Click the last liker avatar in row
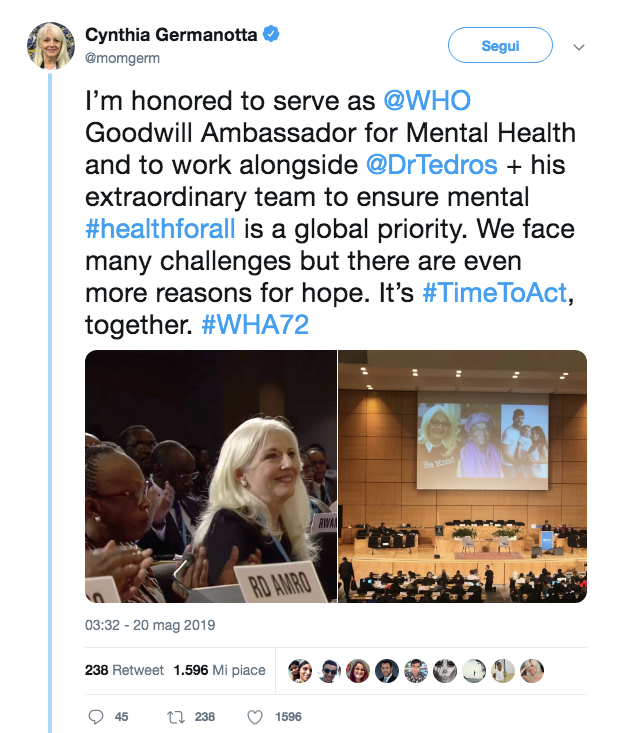 (532, 670)
